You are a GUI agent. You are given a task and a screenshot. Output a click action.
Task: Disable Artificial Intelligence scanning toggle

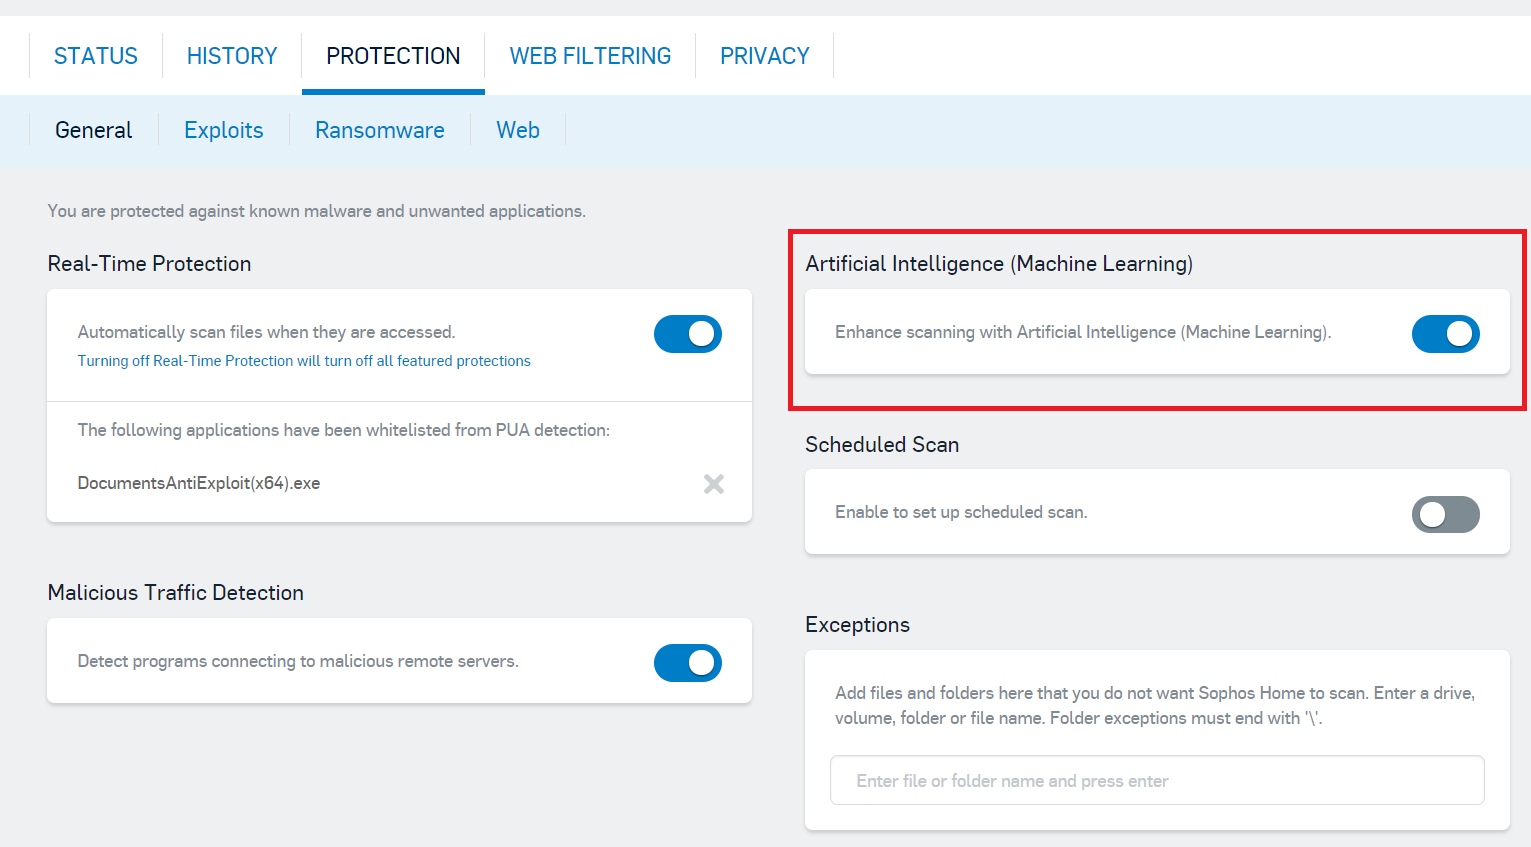click(x=1445, y=334)
